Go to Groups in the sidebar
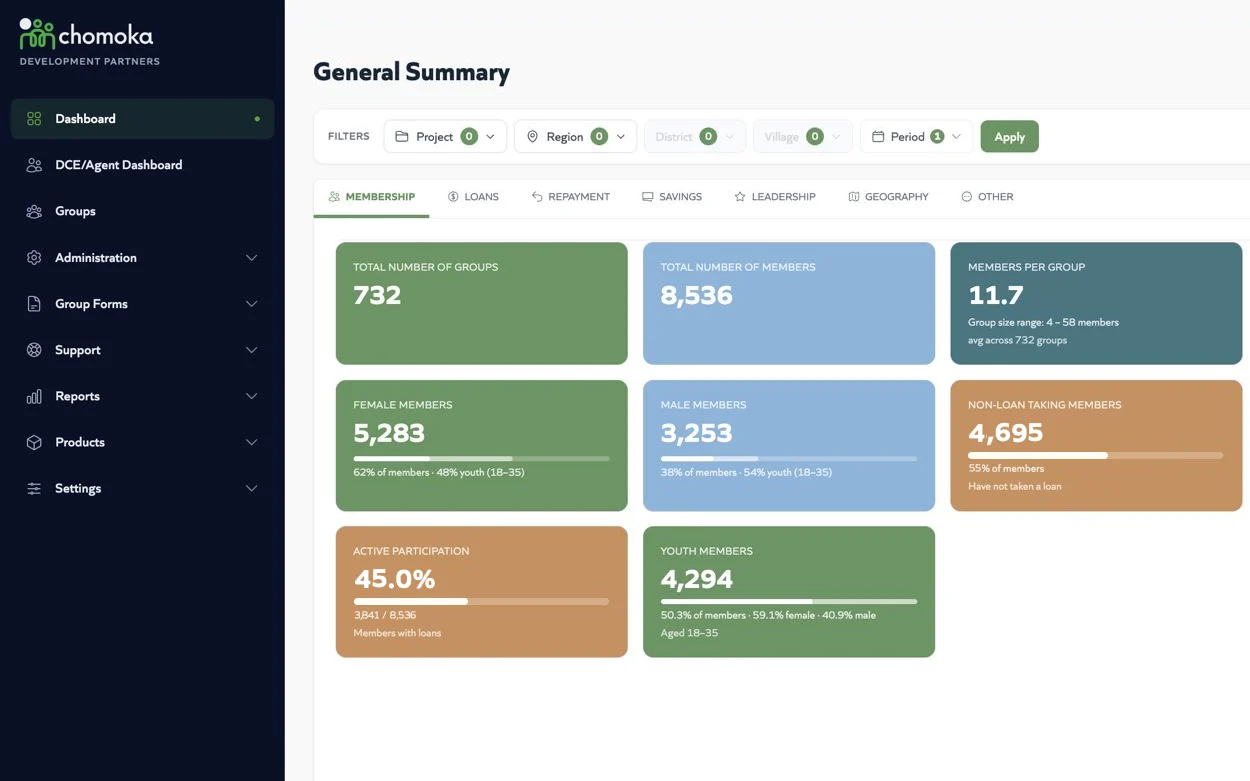The height and width of the screenshot is (781, 1250). coord(142,211)
